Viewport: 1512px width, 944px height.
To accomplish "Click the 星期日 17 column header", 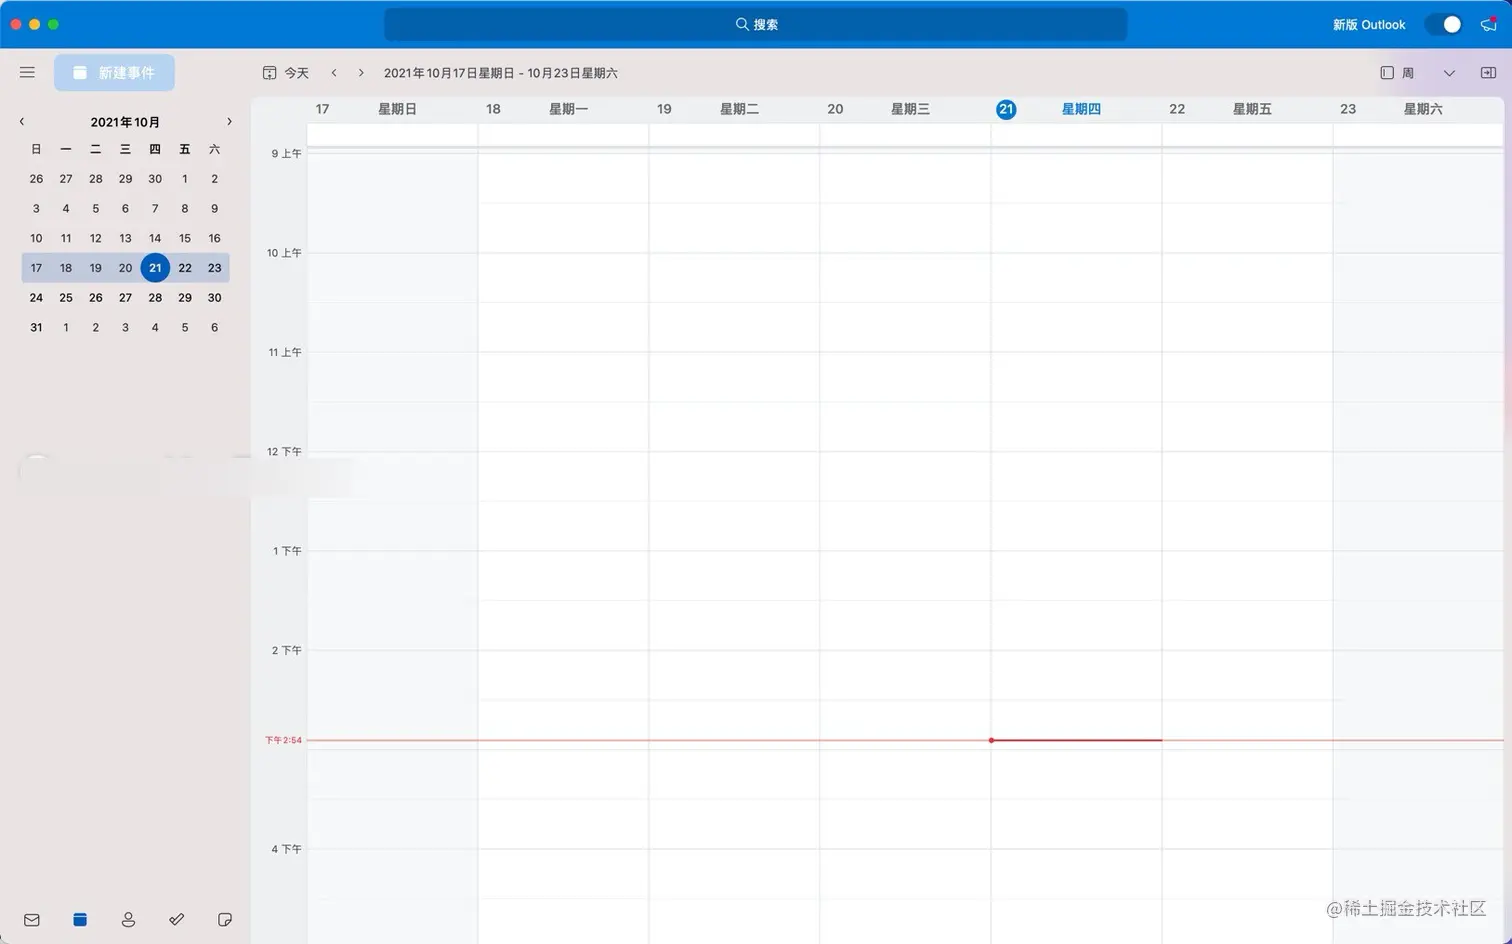I will (x=393, y=109).
